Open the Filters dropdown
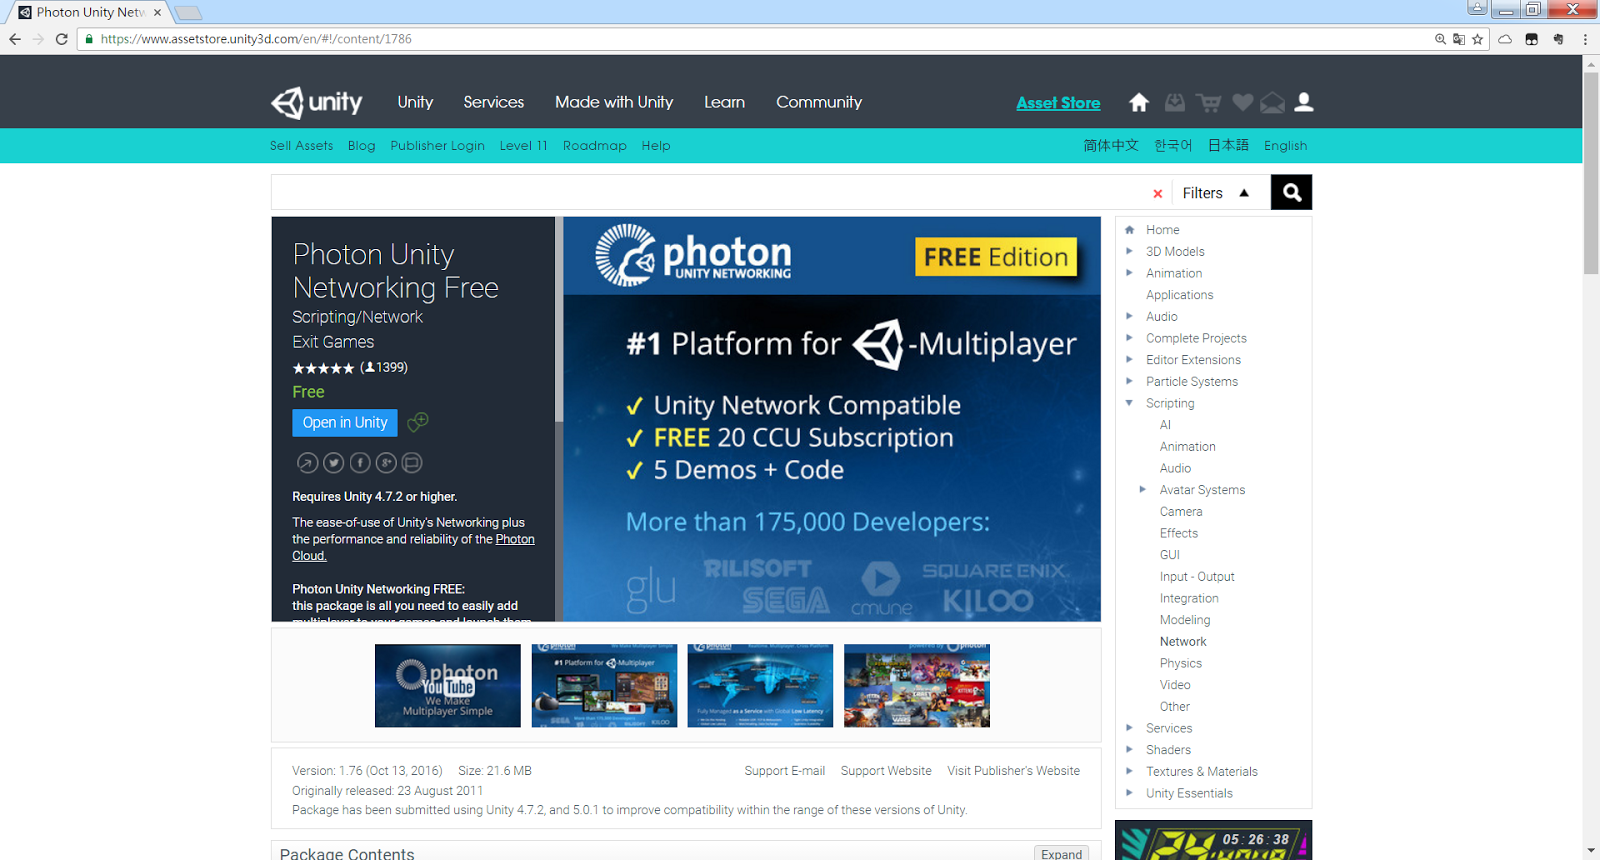The width and height of the screenshot is (1600, 860). point(1216,193)
